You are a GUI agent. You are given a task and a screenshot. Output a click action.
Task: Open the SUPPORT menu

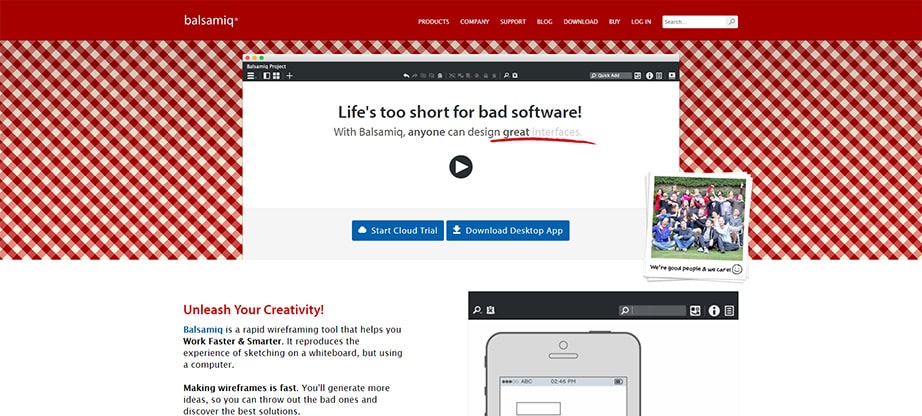(x=513, y=22)
